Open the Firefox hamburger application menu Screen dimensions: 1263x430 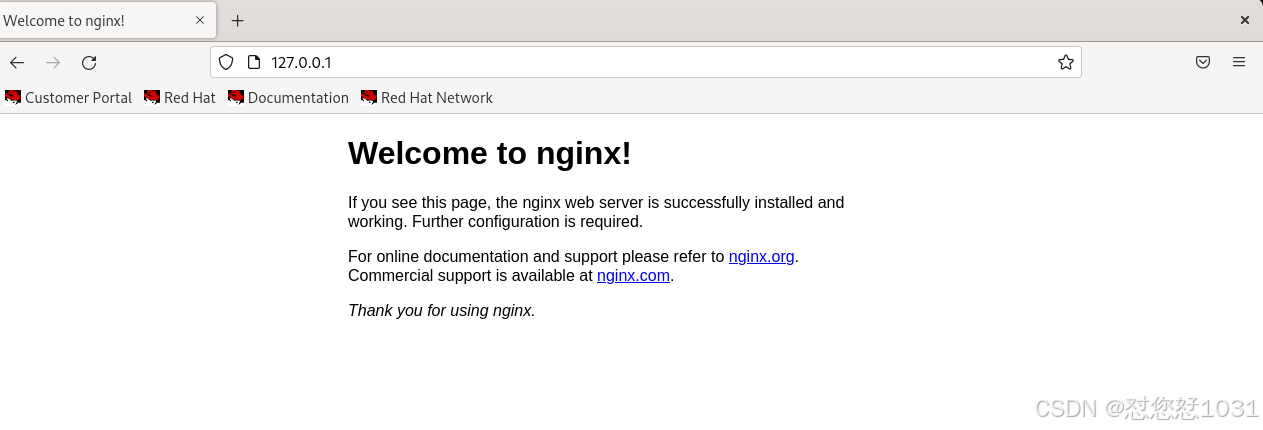[x=1239, y=62]
